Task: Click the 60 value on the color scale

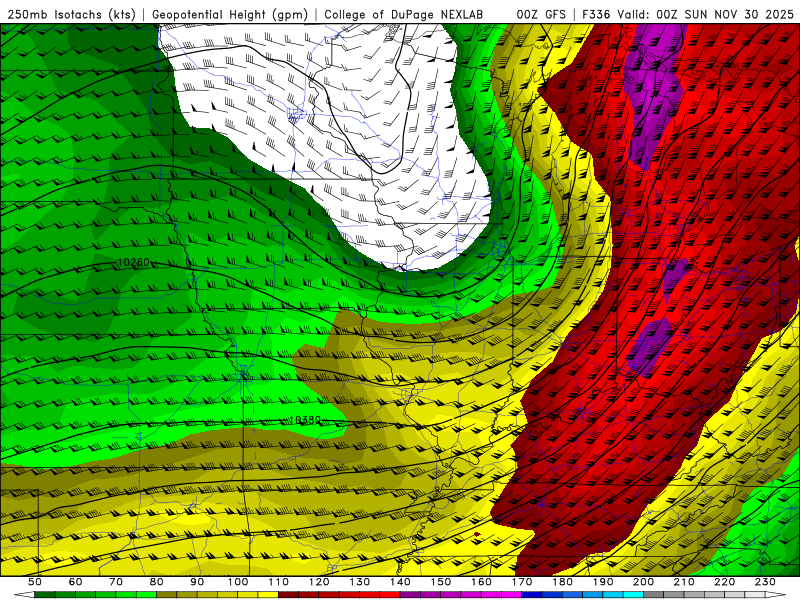Action: [75, 582]
